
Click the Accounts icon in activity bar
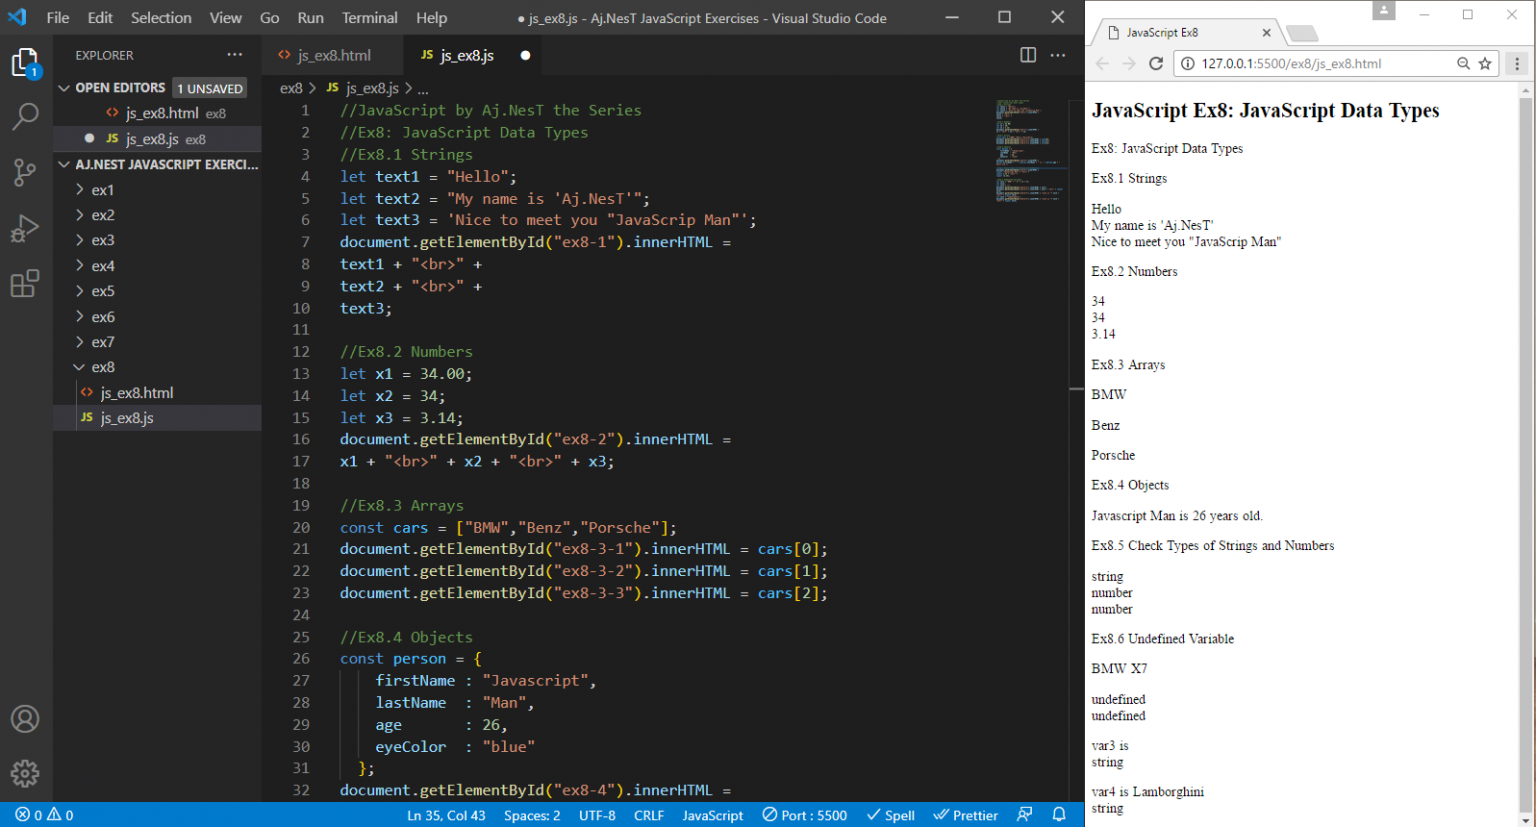coord(25,719)
